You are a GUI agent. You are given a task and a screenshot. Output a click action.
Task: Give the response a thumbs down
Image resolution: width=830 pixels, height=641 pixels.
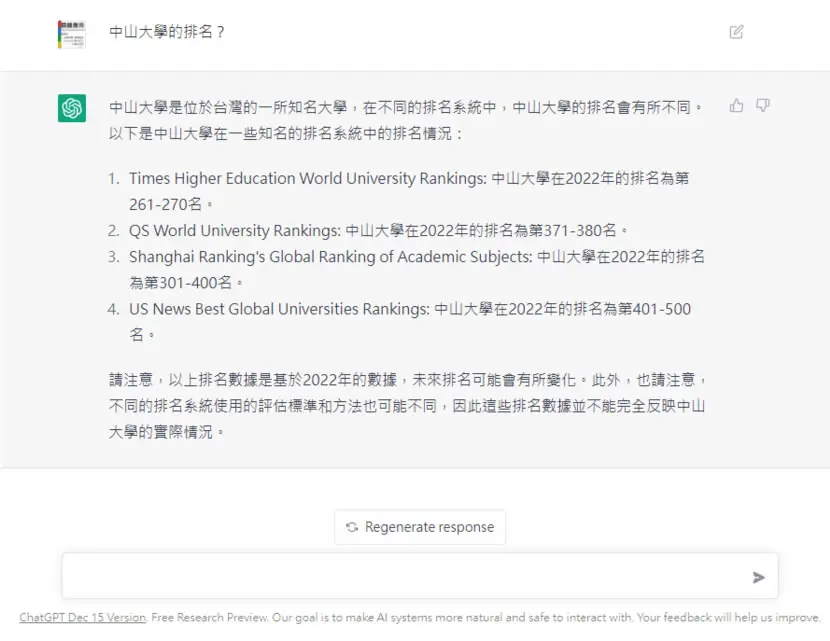[762, 105]
